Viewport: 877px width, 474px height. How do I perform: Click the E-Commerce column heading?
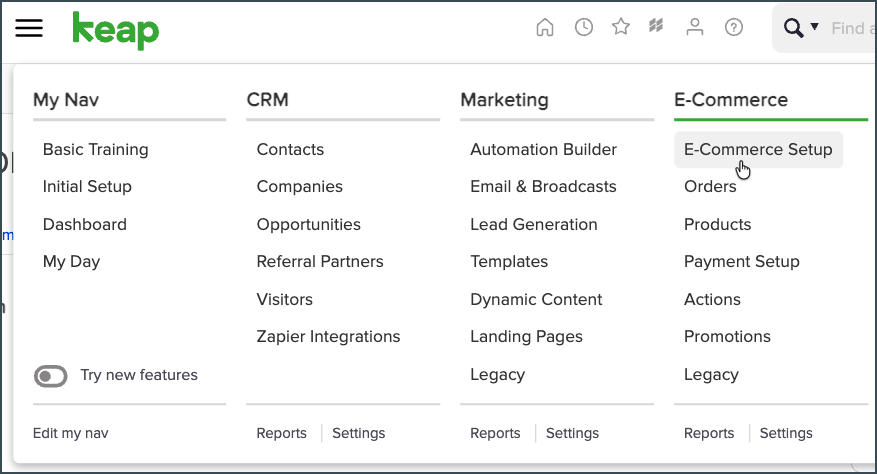coord(731,100)
